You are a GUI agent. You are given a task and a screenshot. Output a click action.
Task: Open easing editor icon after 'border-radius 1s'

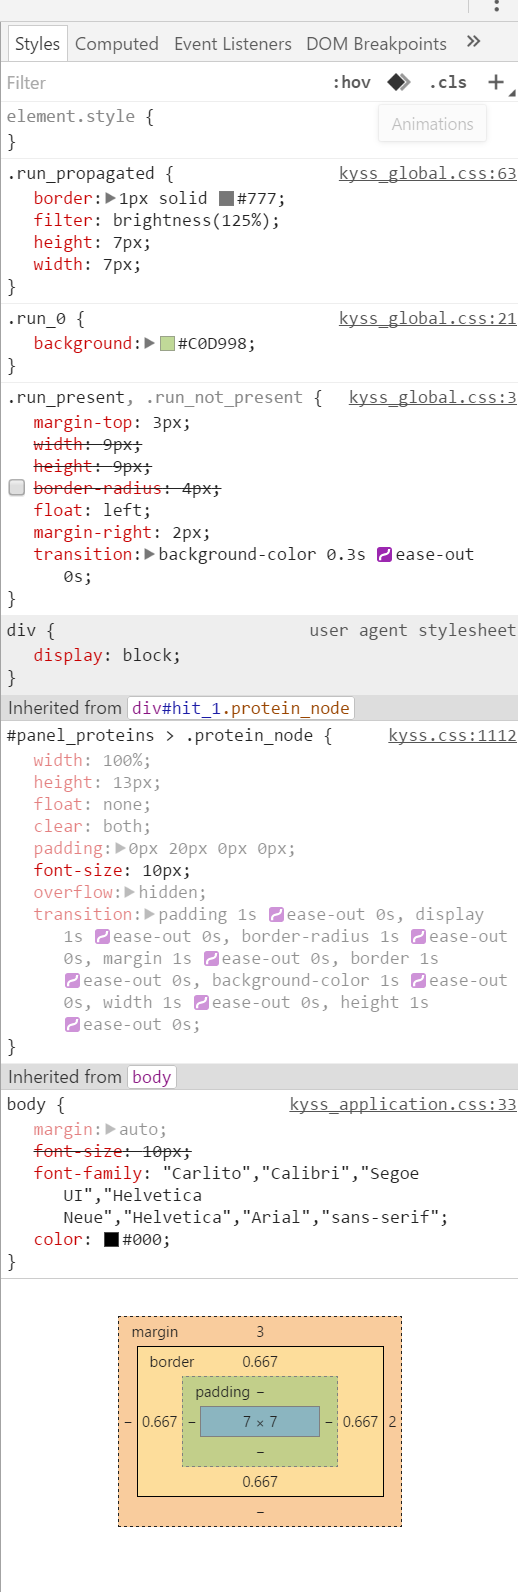pyautogui.click(x=419, y=937)
